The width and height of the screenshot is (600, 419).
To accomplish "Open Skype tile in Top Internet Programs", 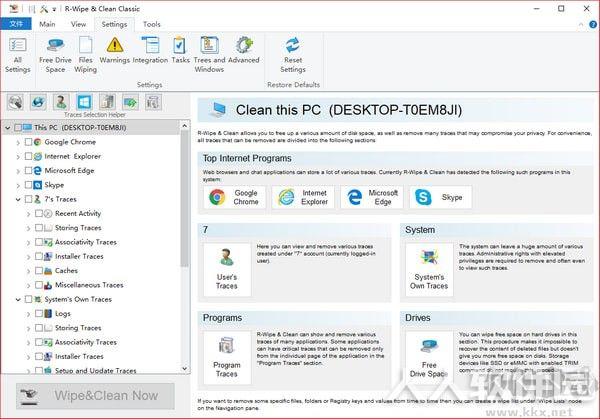I will (x=440, y=197).
